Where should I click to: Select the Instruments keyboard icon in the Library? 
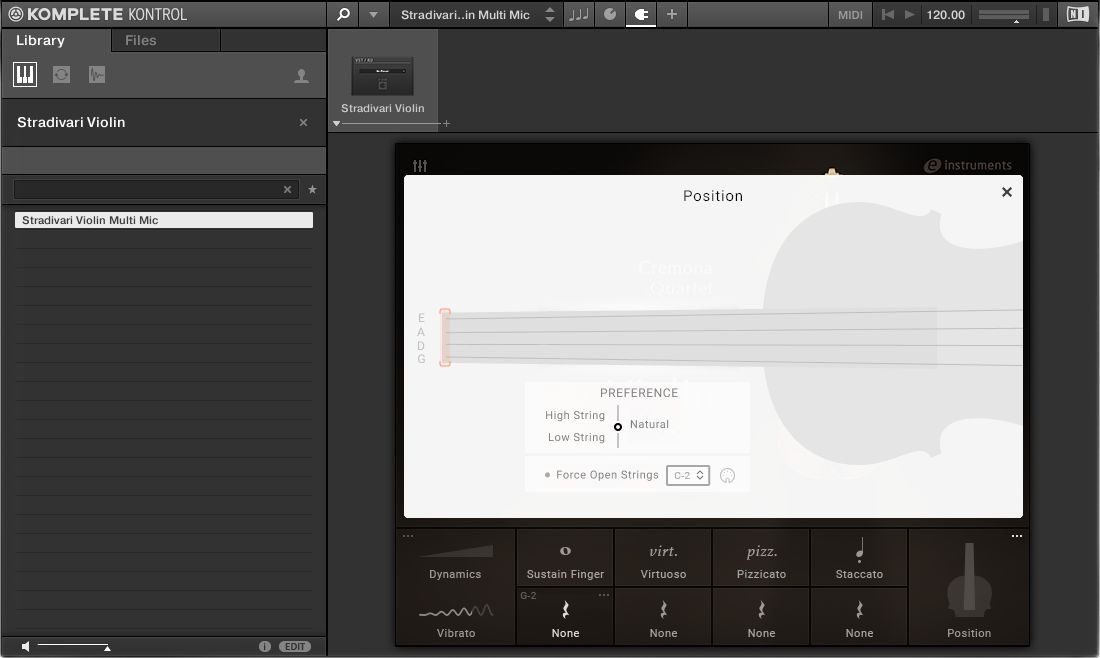point(24,74)
